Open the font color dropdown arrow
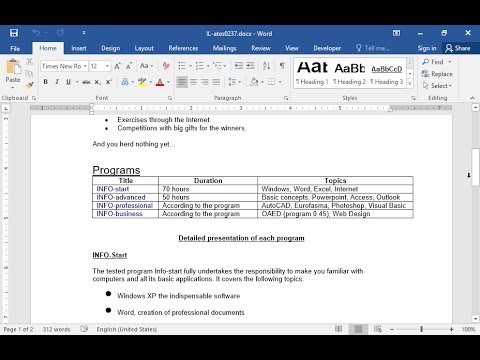The width and height of the screenshot is (480, 360). 168,82
